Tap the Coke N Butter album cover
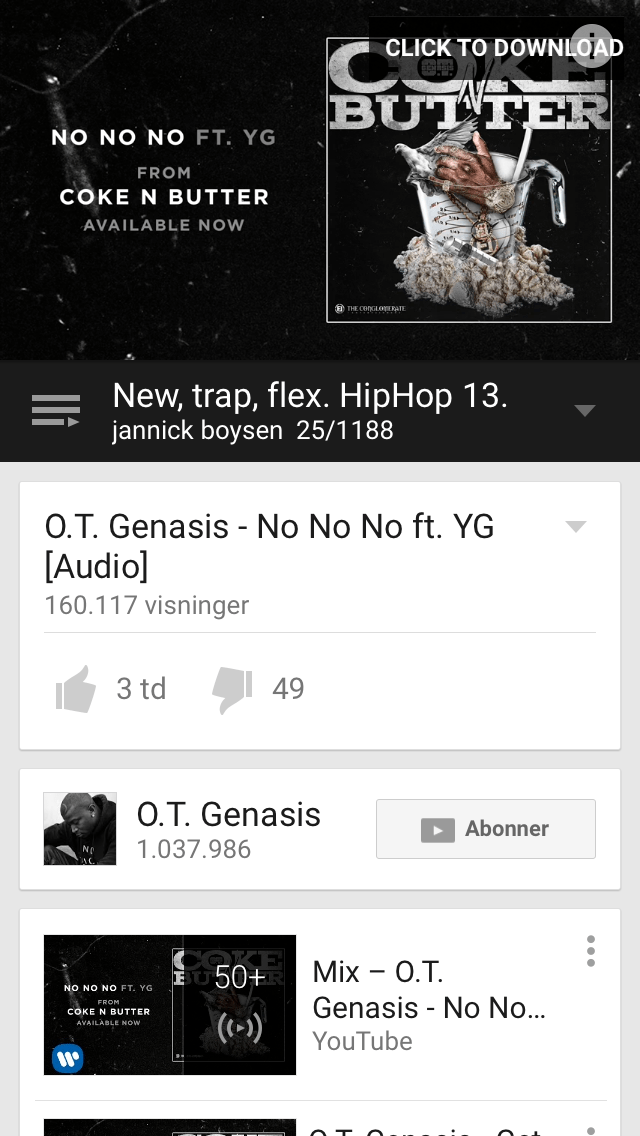This screenshot has width=640, height=1136. pyautogui.click(x=469, y=180)
